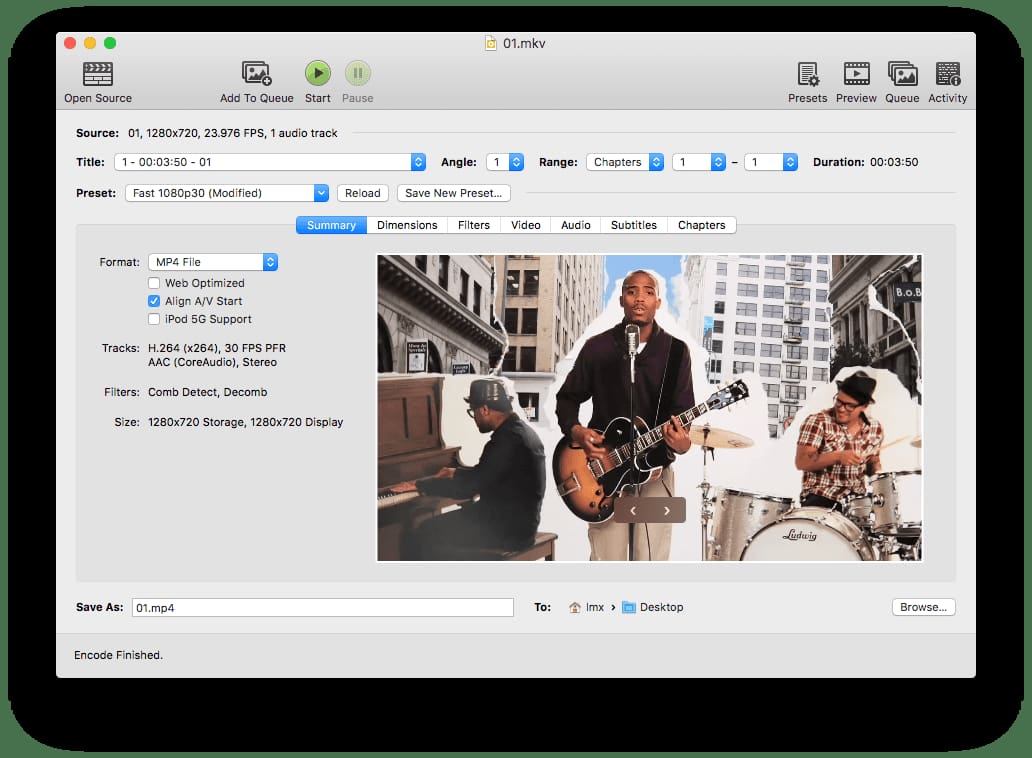Open the Preset dropdown Fast 1080p30
The height and width of the screenshot is (758, 1032).
[x=227, y=193]
